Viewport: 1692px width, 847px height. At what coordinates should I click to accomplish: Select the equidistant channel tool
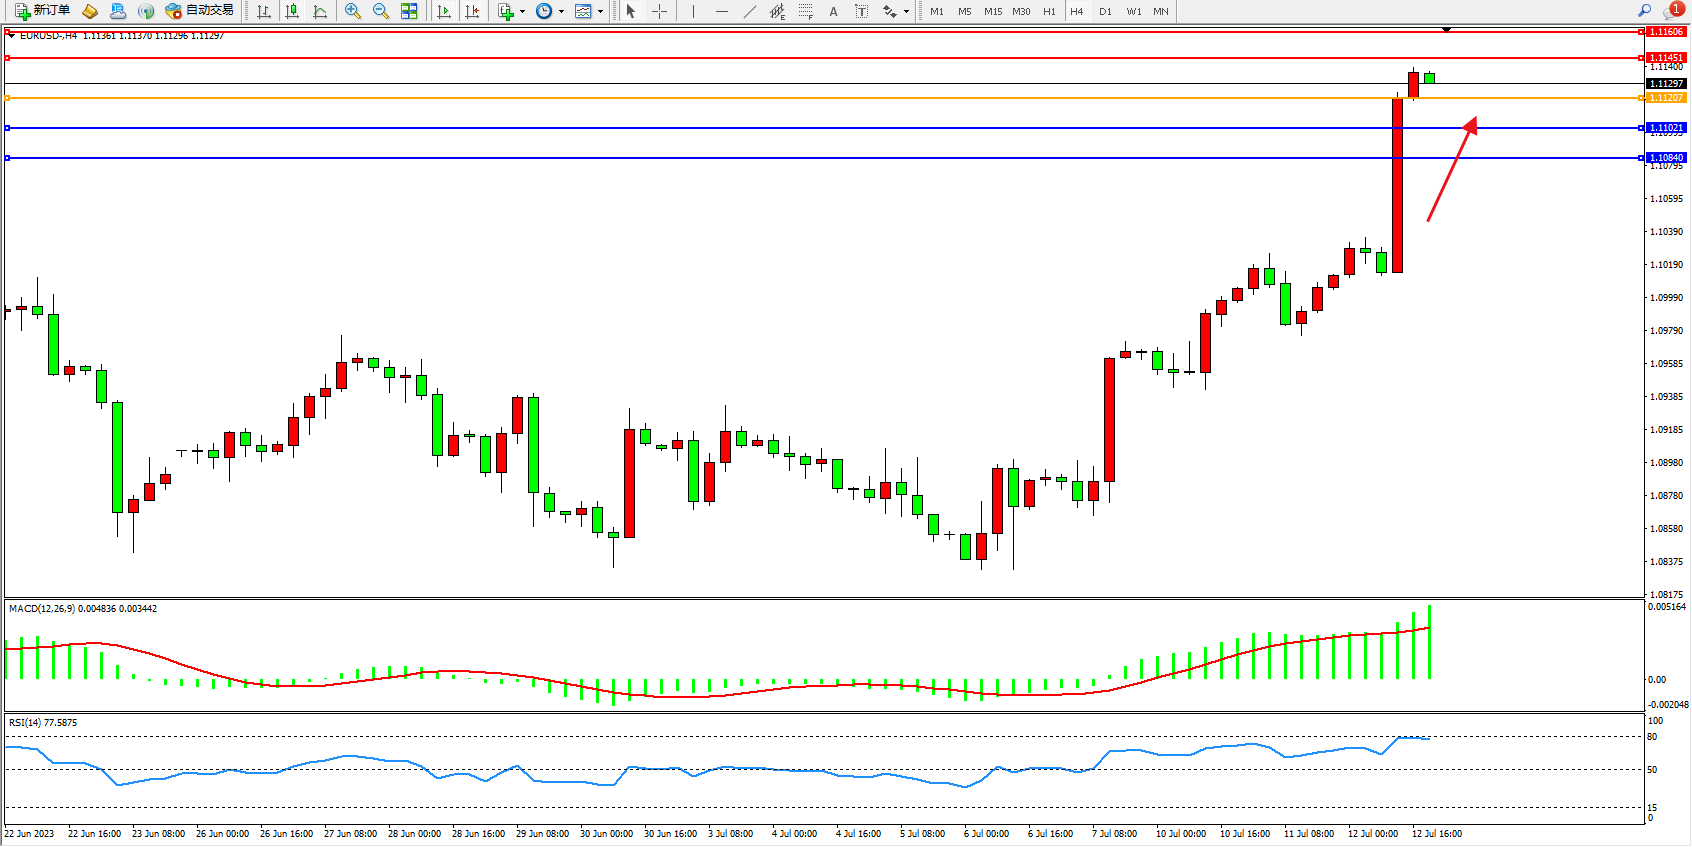tap(777, 11)
